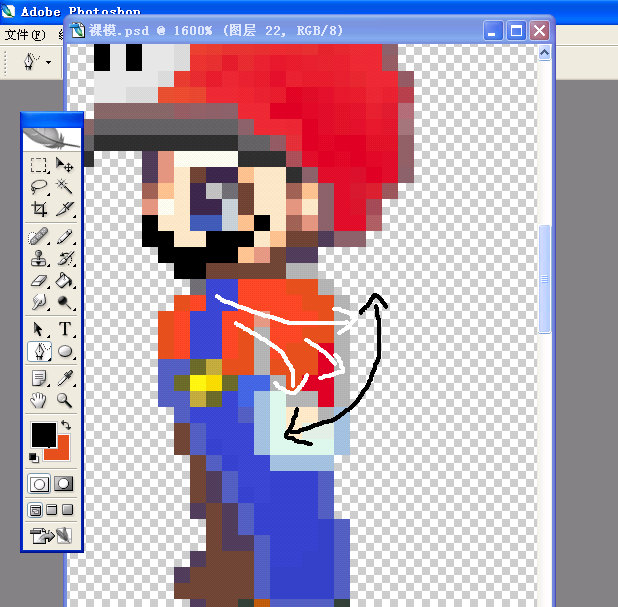Switch to Quick Mask mode
The image size is (618, 607).
(64, 484)
